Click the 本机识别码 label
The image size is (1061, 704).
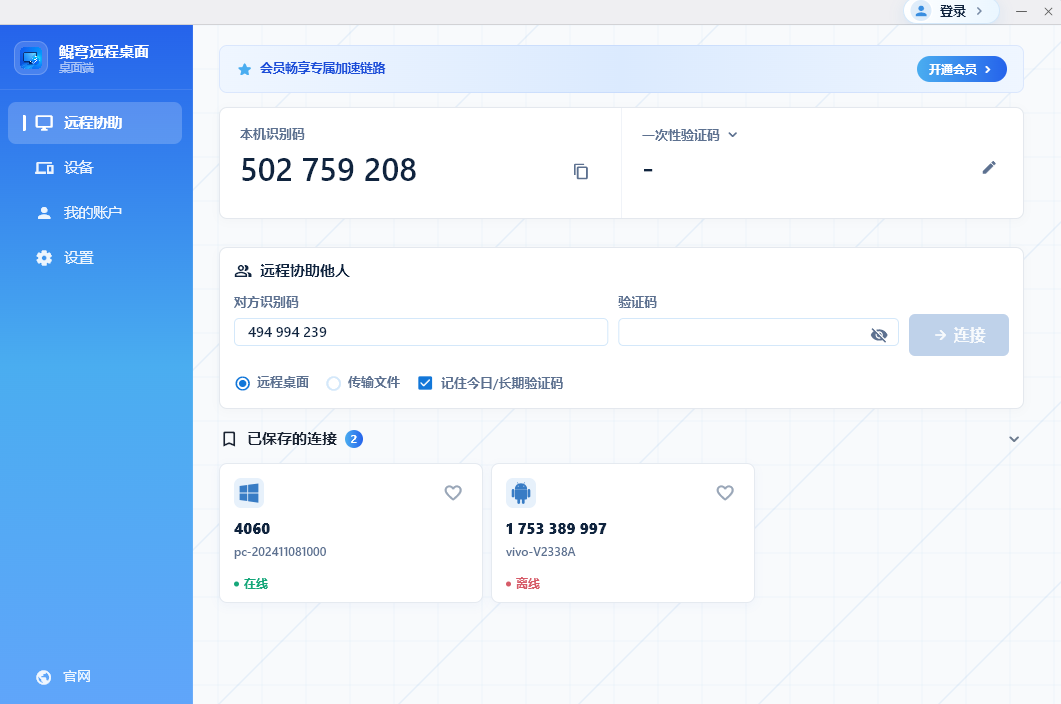(x=273, y=134)
